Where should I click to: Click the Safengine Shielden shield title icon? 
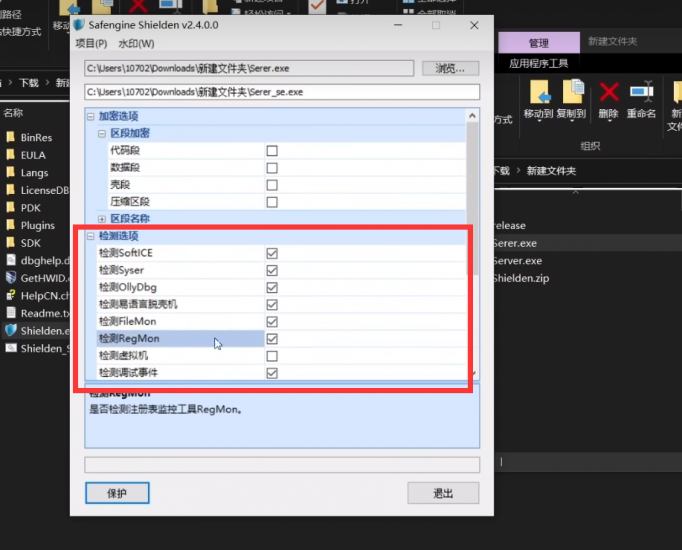point(79,25)
